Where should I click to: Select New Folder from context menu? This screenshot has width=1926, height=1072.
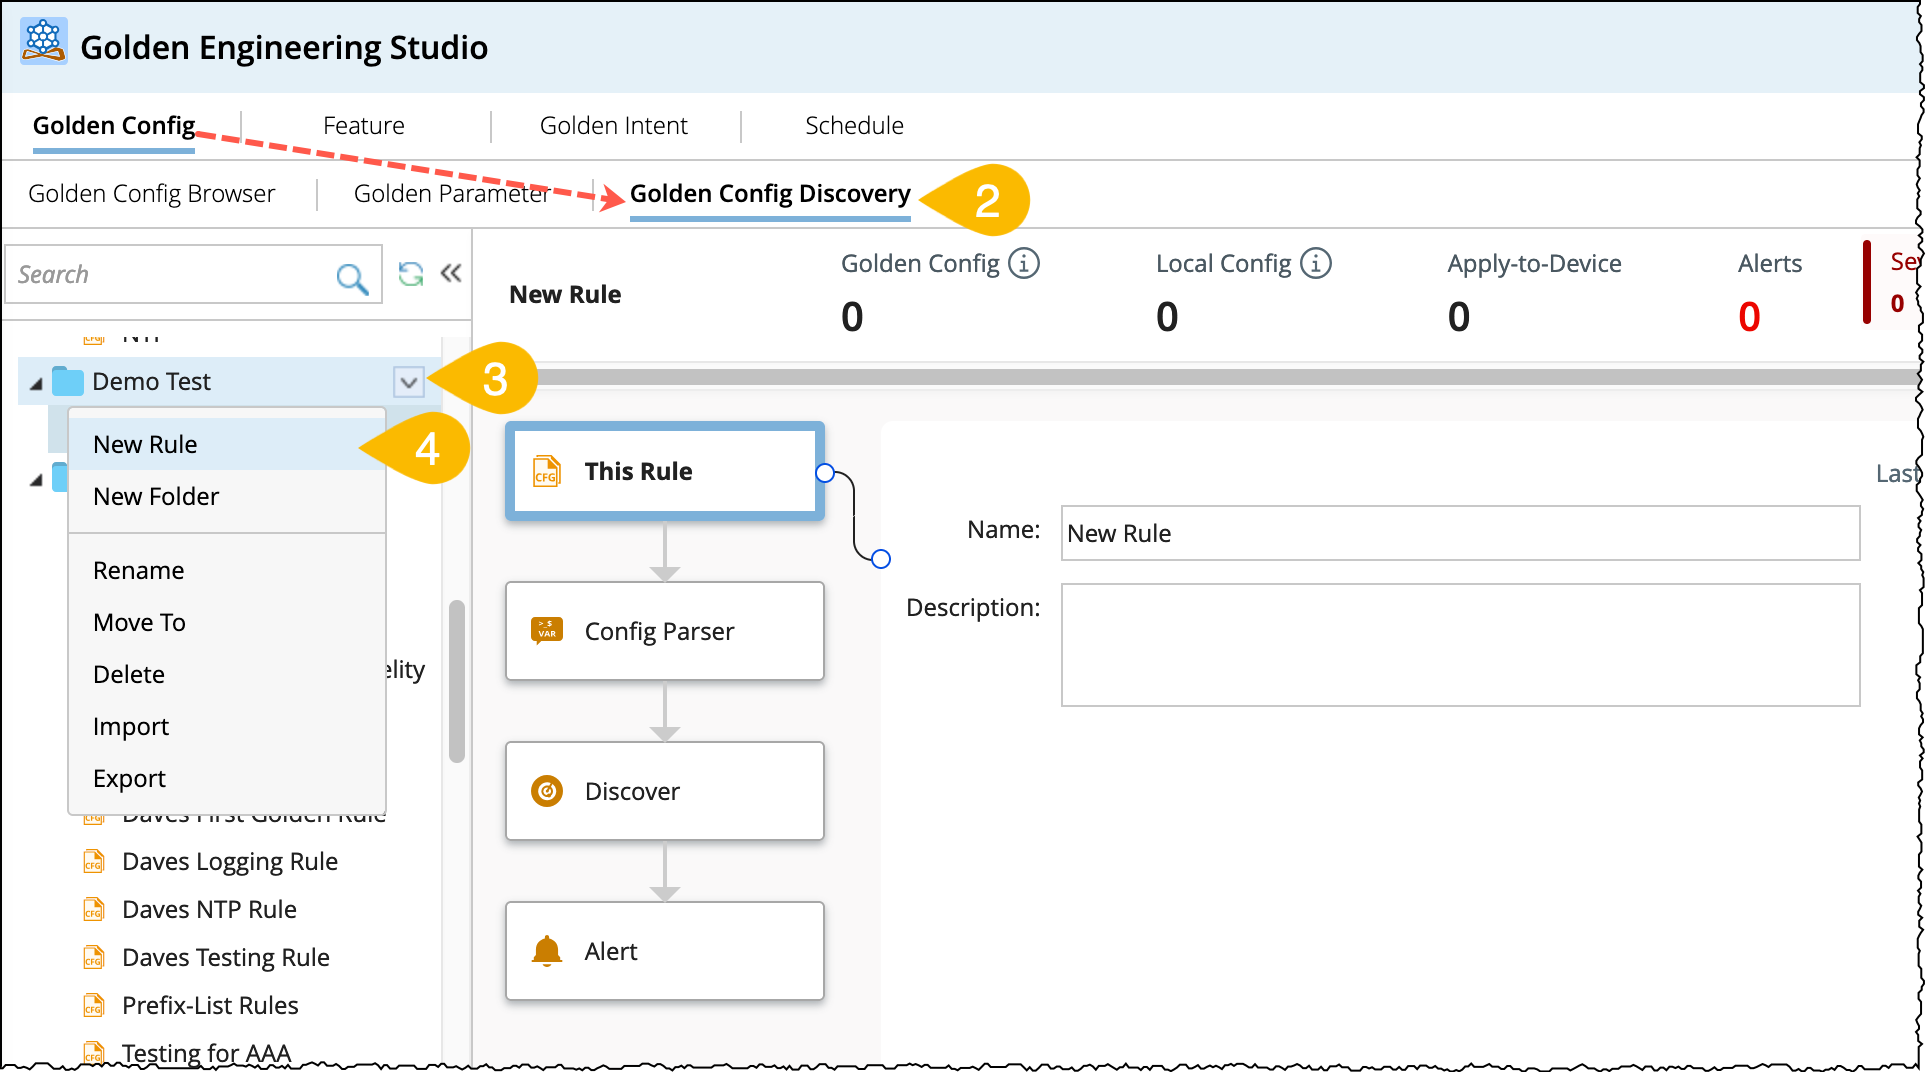[x=156, y=497]
